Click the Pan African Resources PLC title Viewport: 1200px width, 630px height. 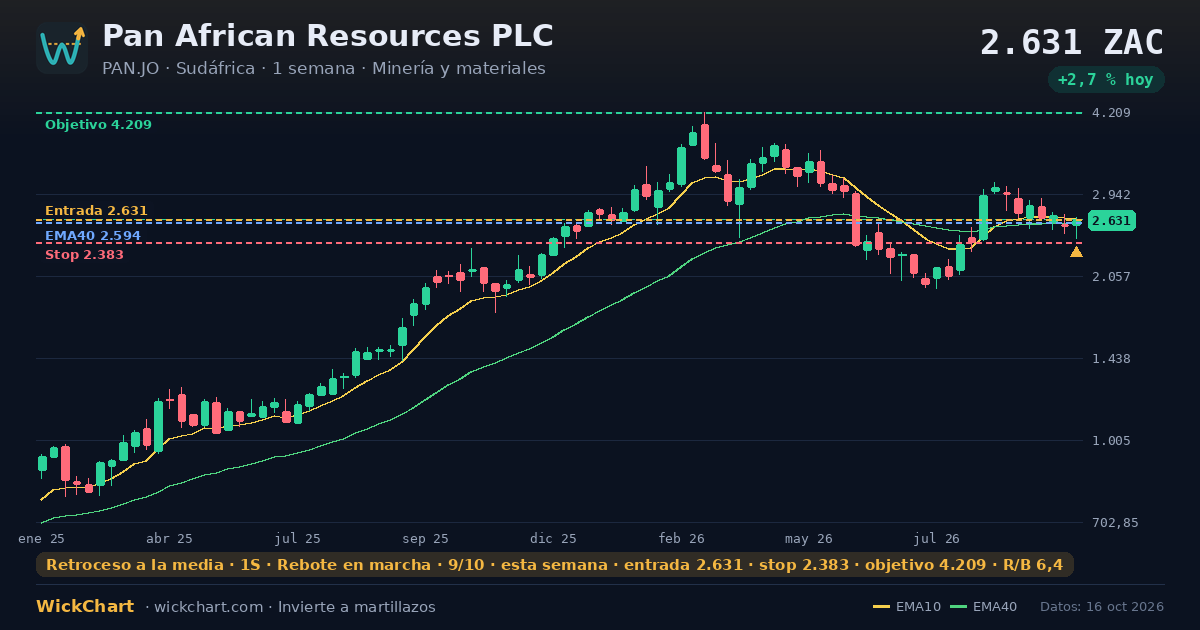[x=328, y=36]
